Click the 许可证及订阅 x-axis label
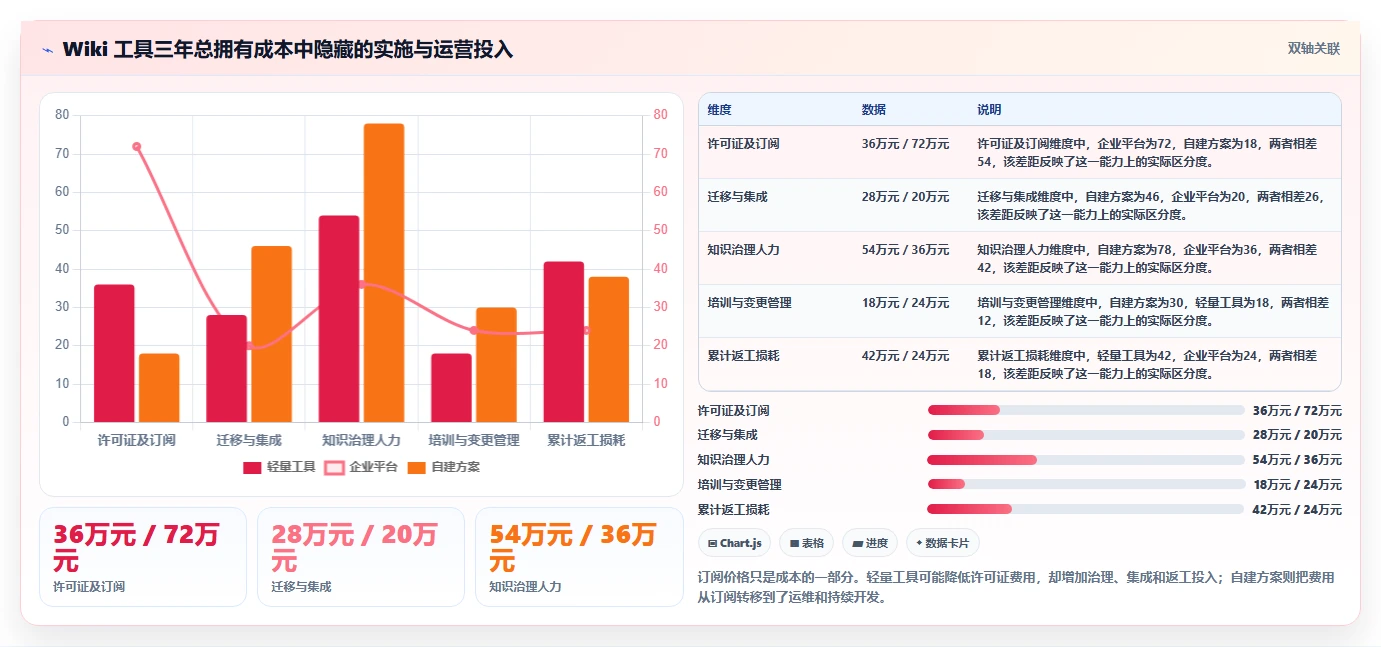The height and width of the screenshot is (647, 1381). click(x=137, y=440)
